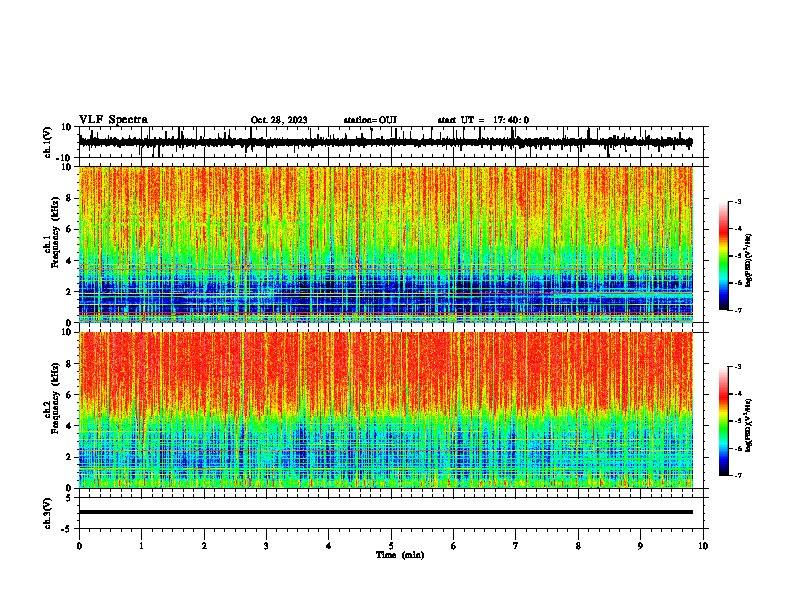Click time-axis tick label '4'
The width and height of the screenshot is (792, 612).
329,546
